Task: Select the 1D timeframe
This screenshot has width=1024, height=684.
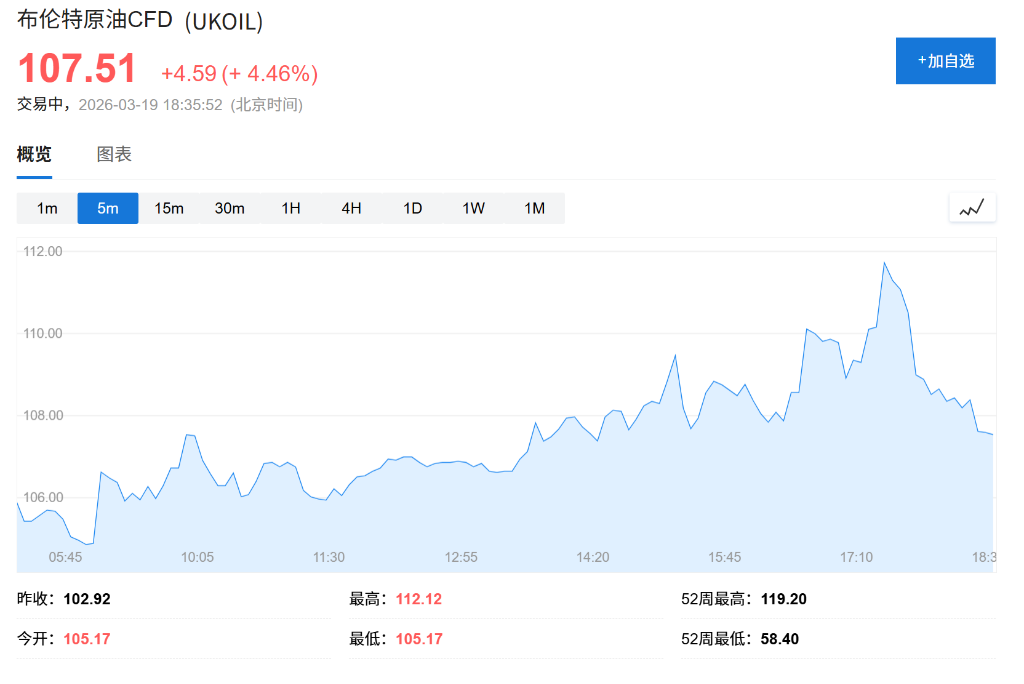Action: pyautogui.click(x=411, y=208)
